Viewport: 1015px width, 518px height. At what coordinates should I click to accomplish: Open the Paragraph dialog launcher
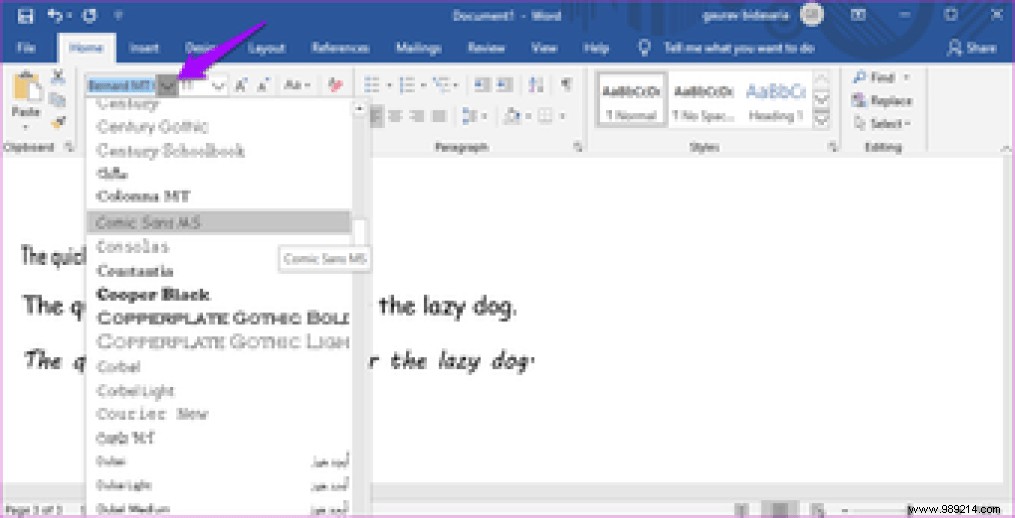pyautogui.click(x=577, y=148)
